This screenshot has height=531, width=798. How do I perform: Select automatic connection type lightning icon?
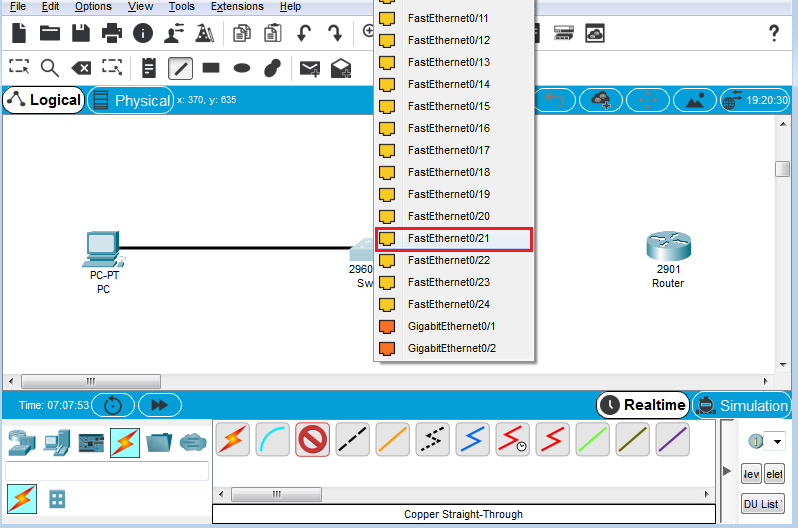[232, 439]
